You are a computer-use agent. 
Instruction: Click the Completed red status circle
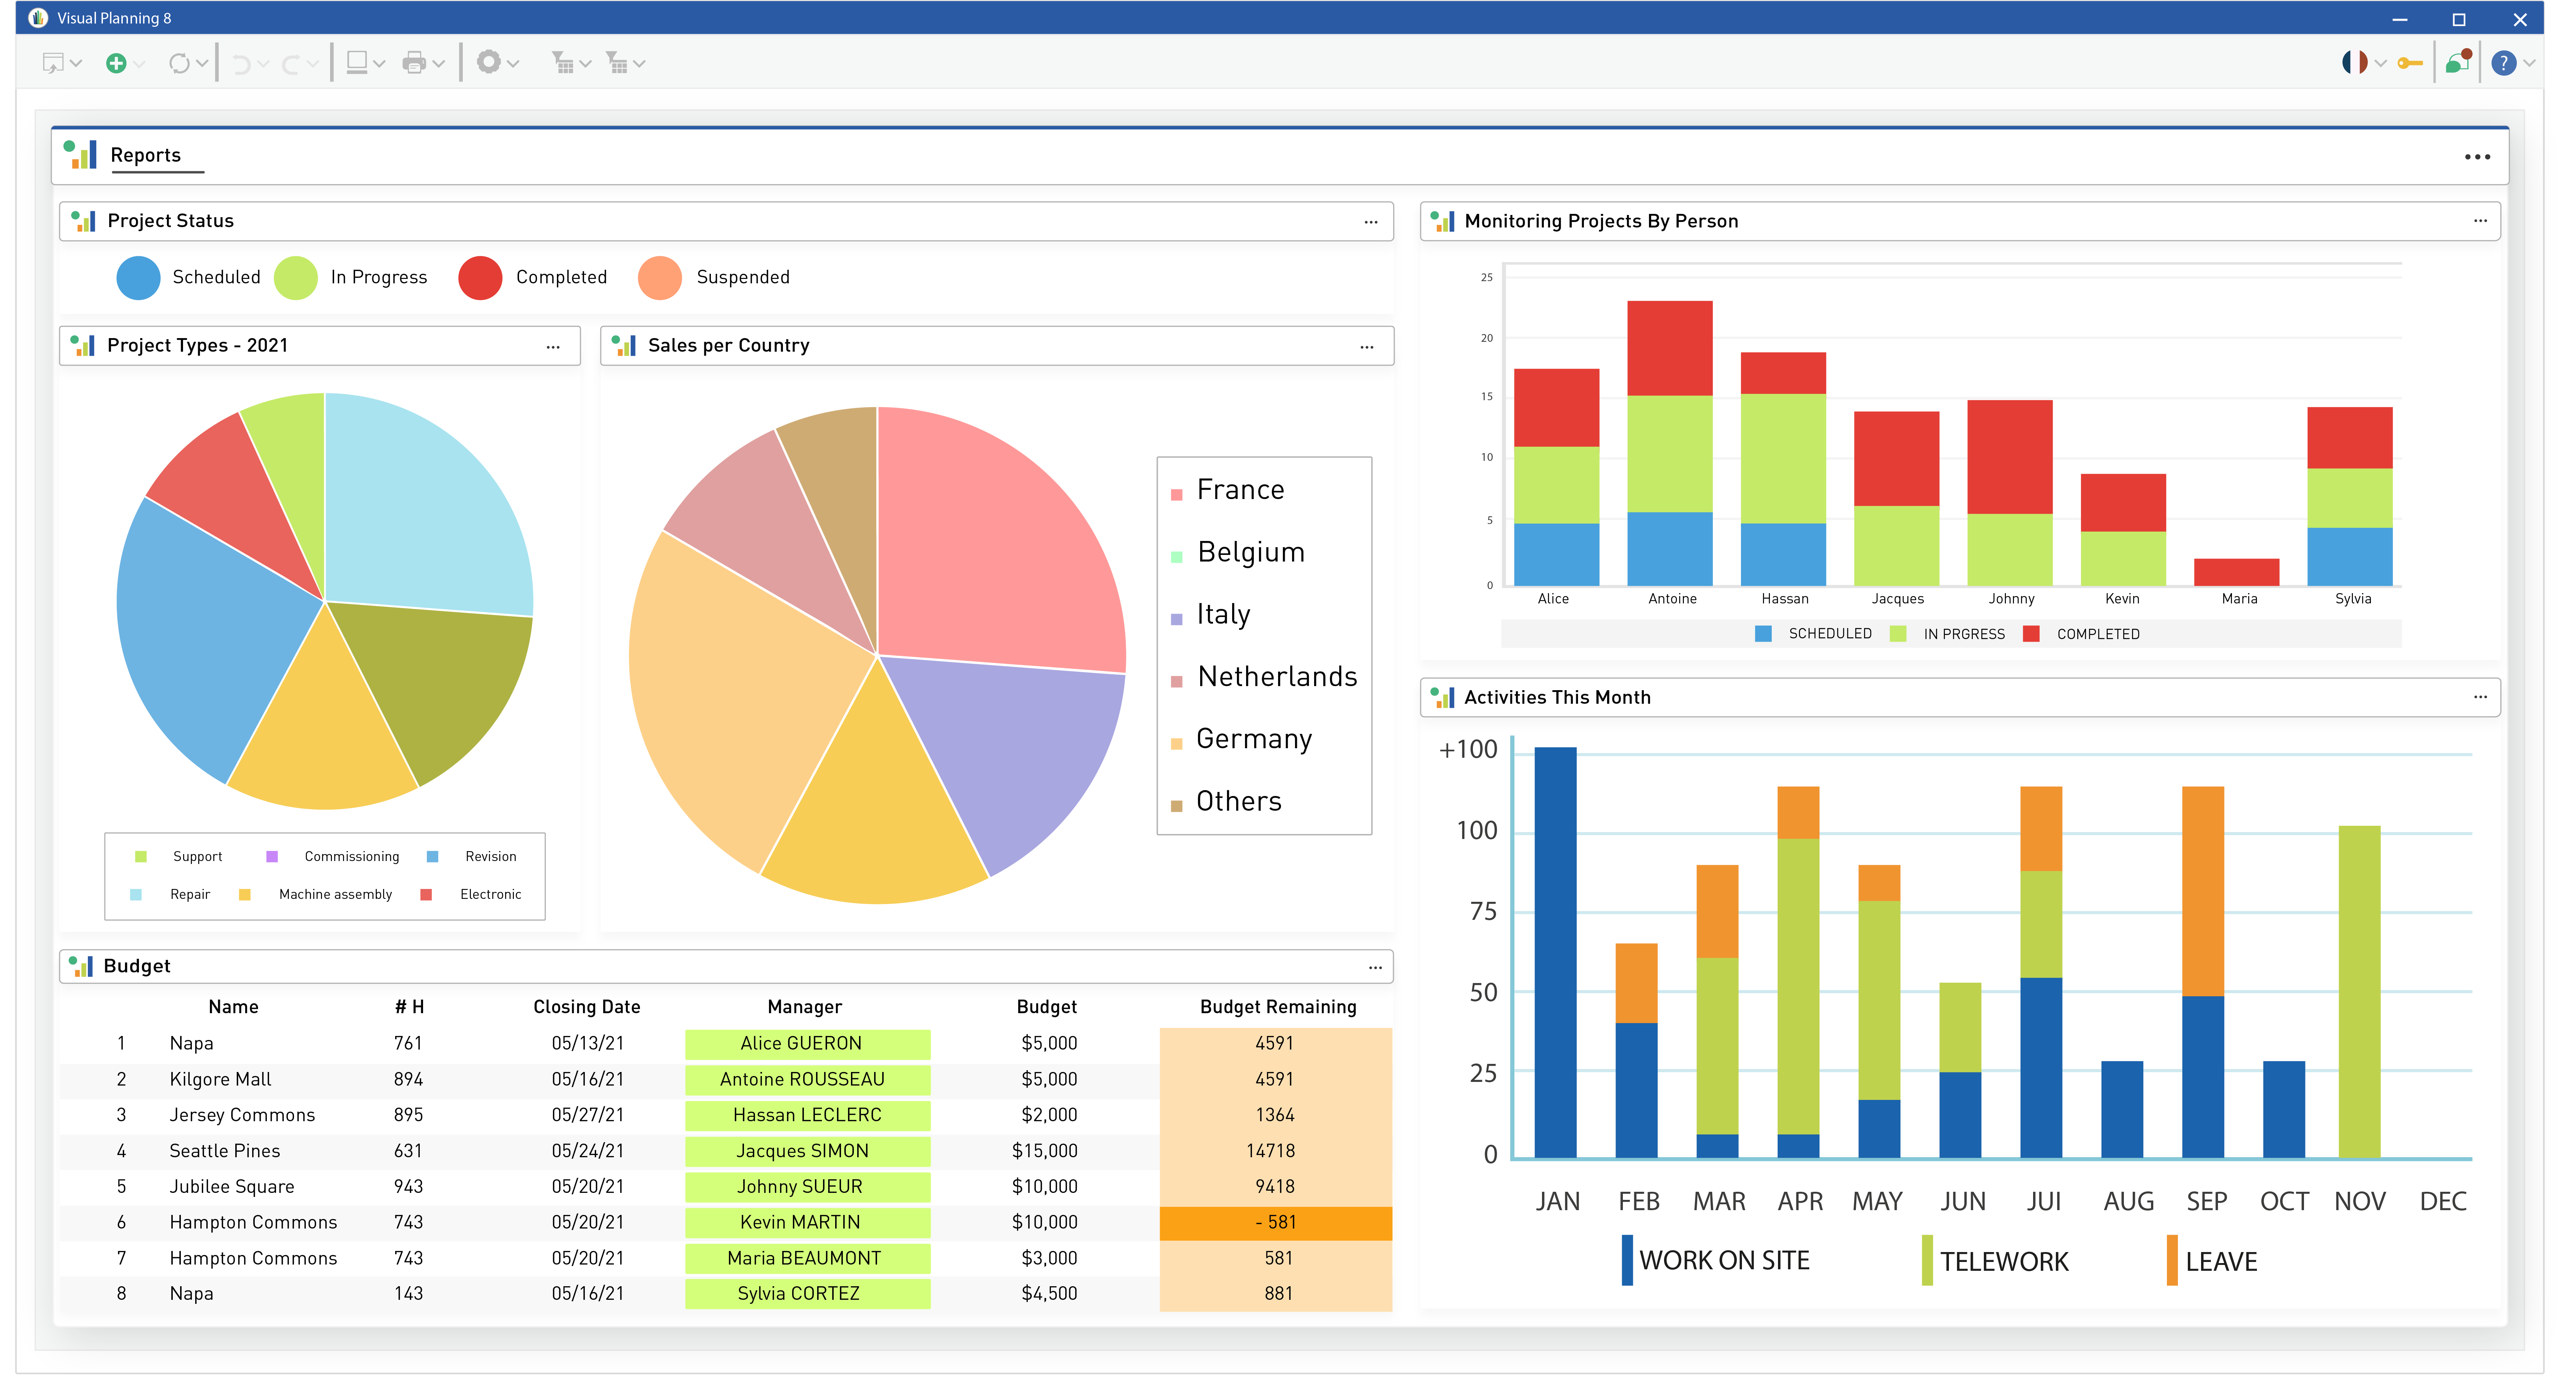(480, 278)
